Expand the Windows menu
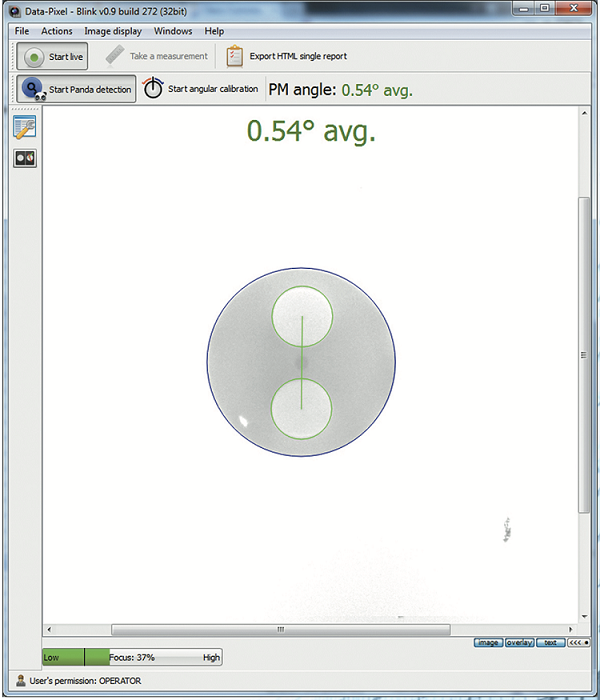This screenshot has height=700, width=600. pyautogui.click(x=173, y=31)
